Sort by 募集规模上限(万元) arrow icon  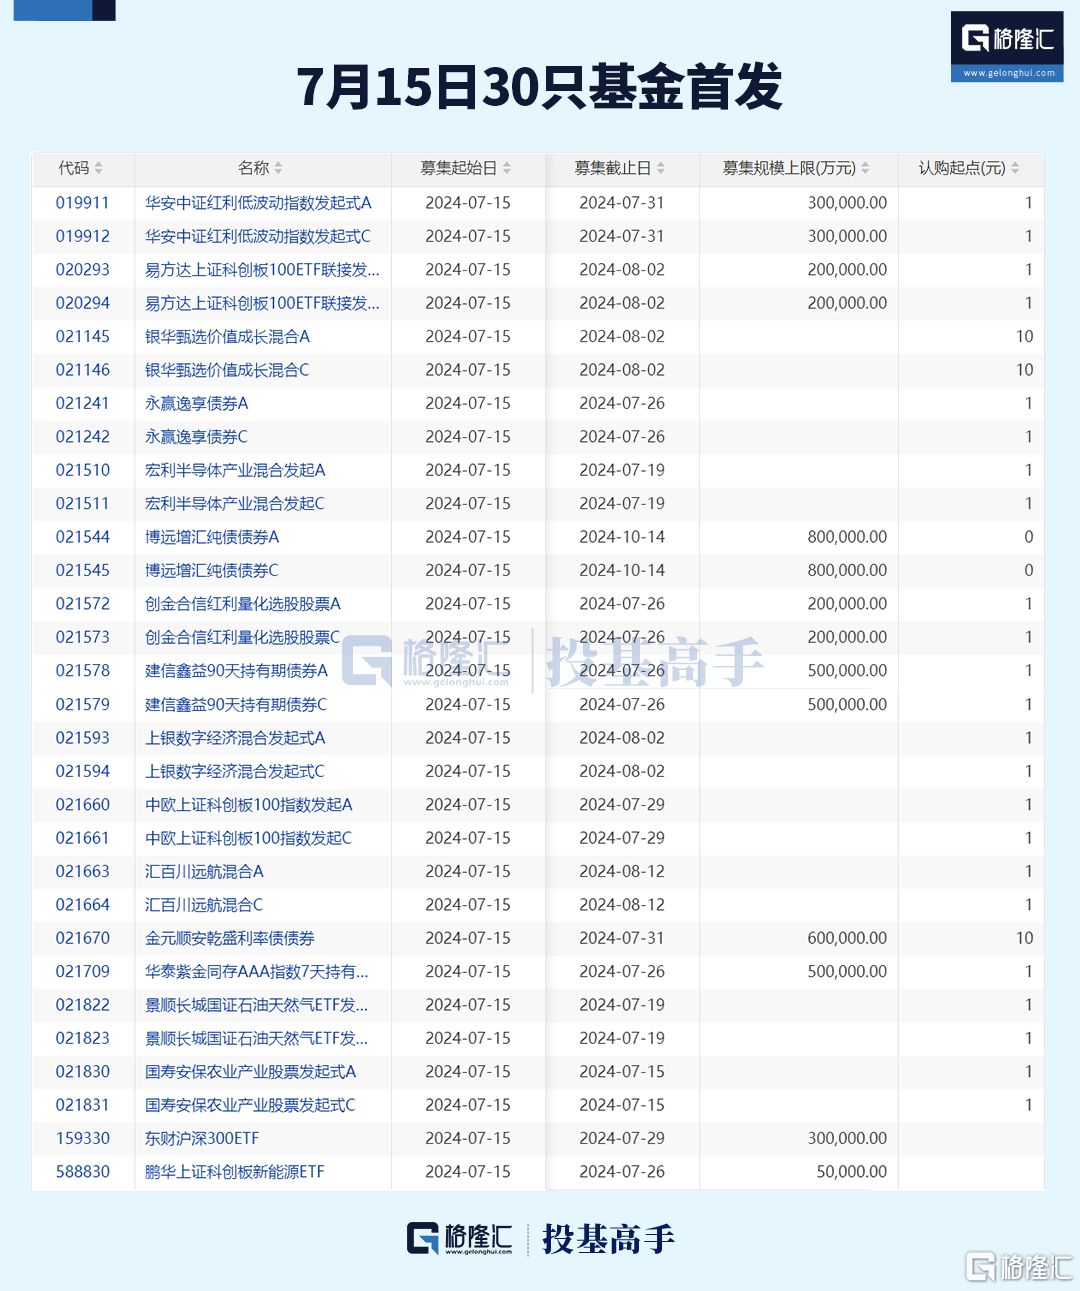coord(865,168)
